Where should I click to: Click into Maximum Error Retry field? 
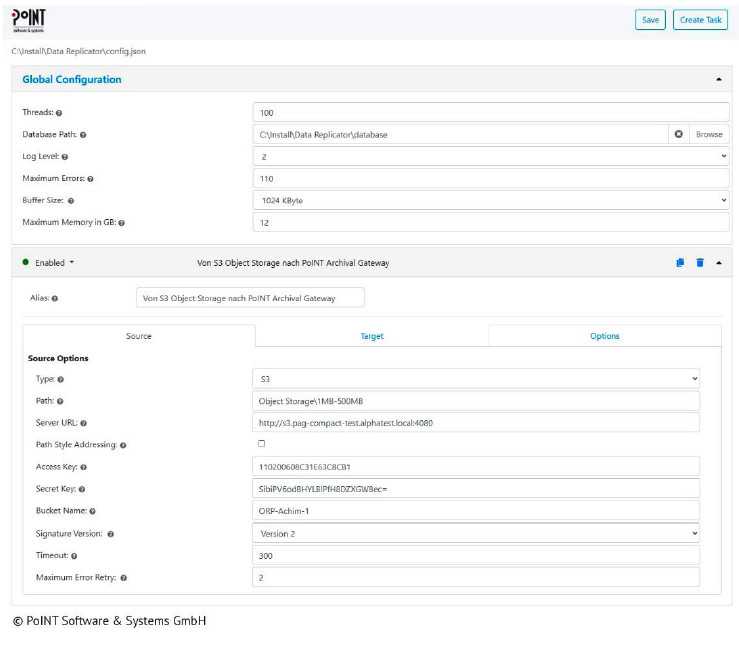point(476,577)
